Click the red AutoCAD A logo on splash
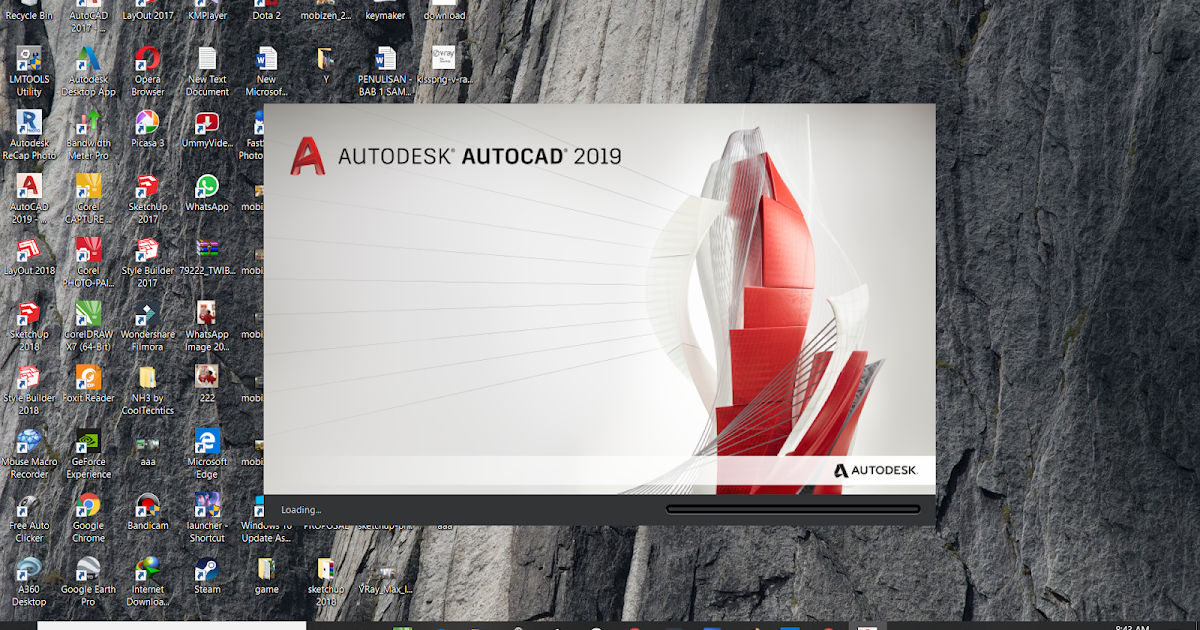The height and width of the screenshot is (630, 1200). pyautogui.click(x=308, y=156)
